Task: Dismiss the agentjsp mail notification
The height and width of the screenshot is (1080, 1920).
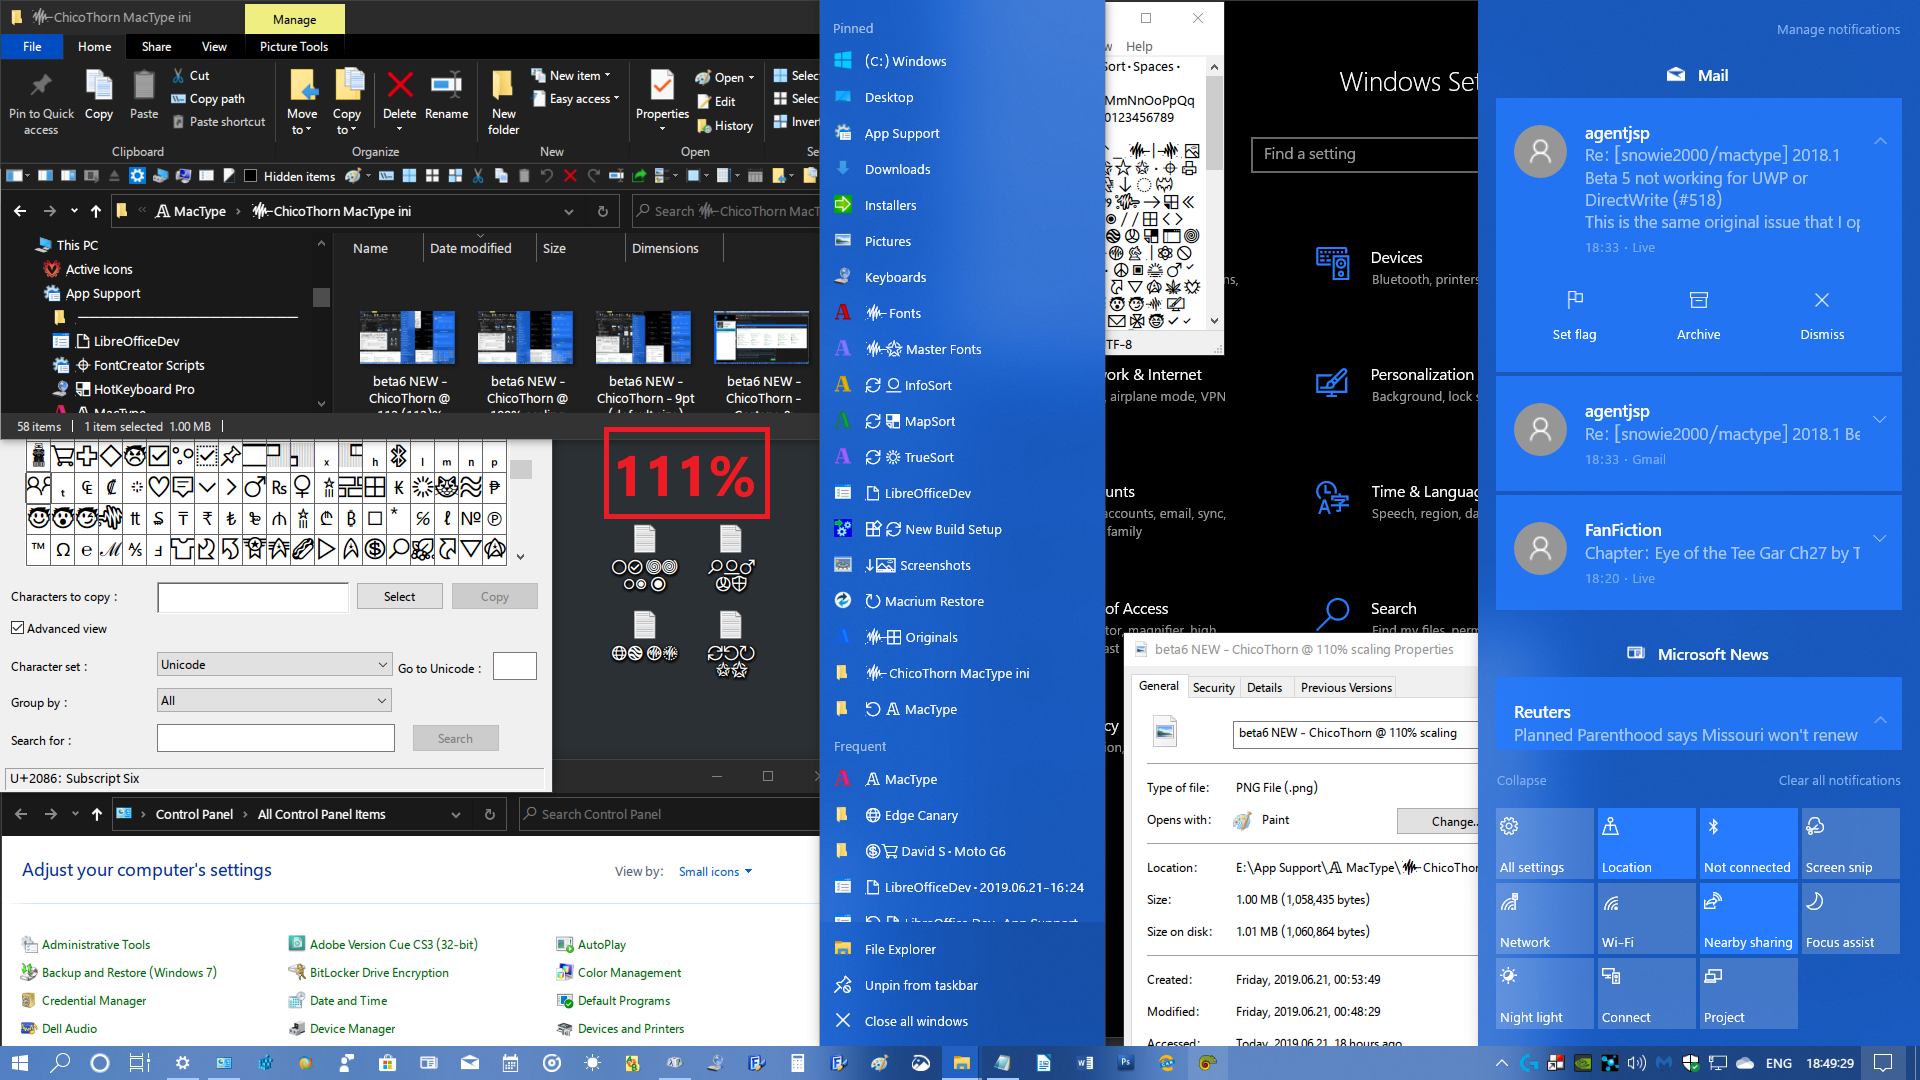Action: [x=1822, y=315]
